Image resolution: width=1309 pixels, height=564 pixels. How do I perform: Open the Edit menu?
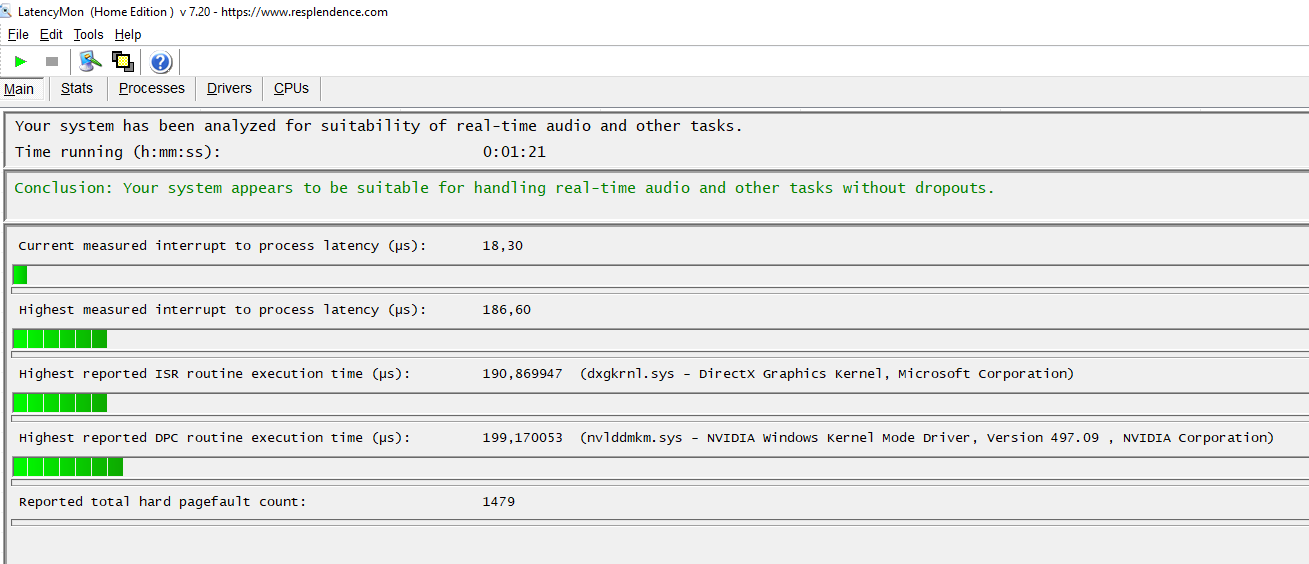51,34
